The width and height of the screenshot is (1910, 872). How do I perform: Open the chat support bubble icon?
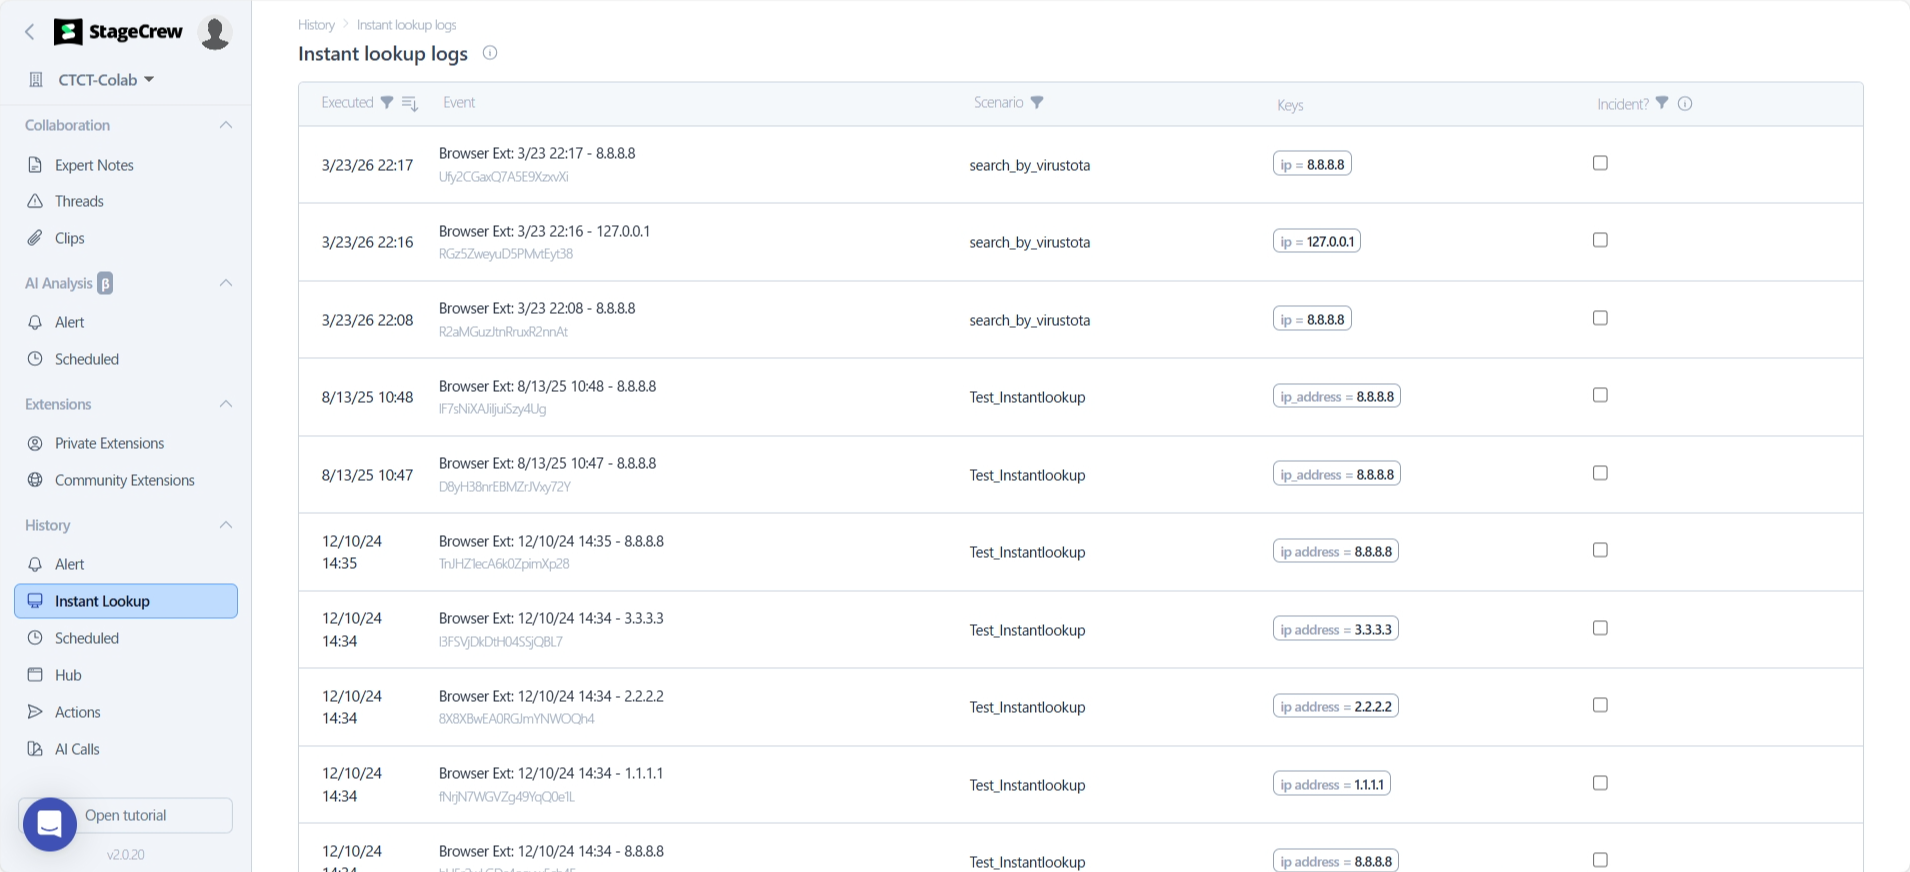[49, 824]
